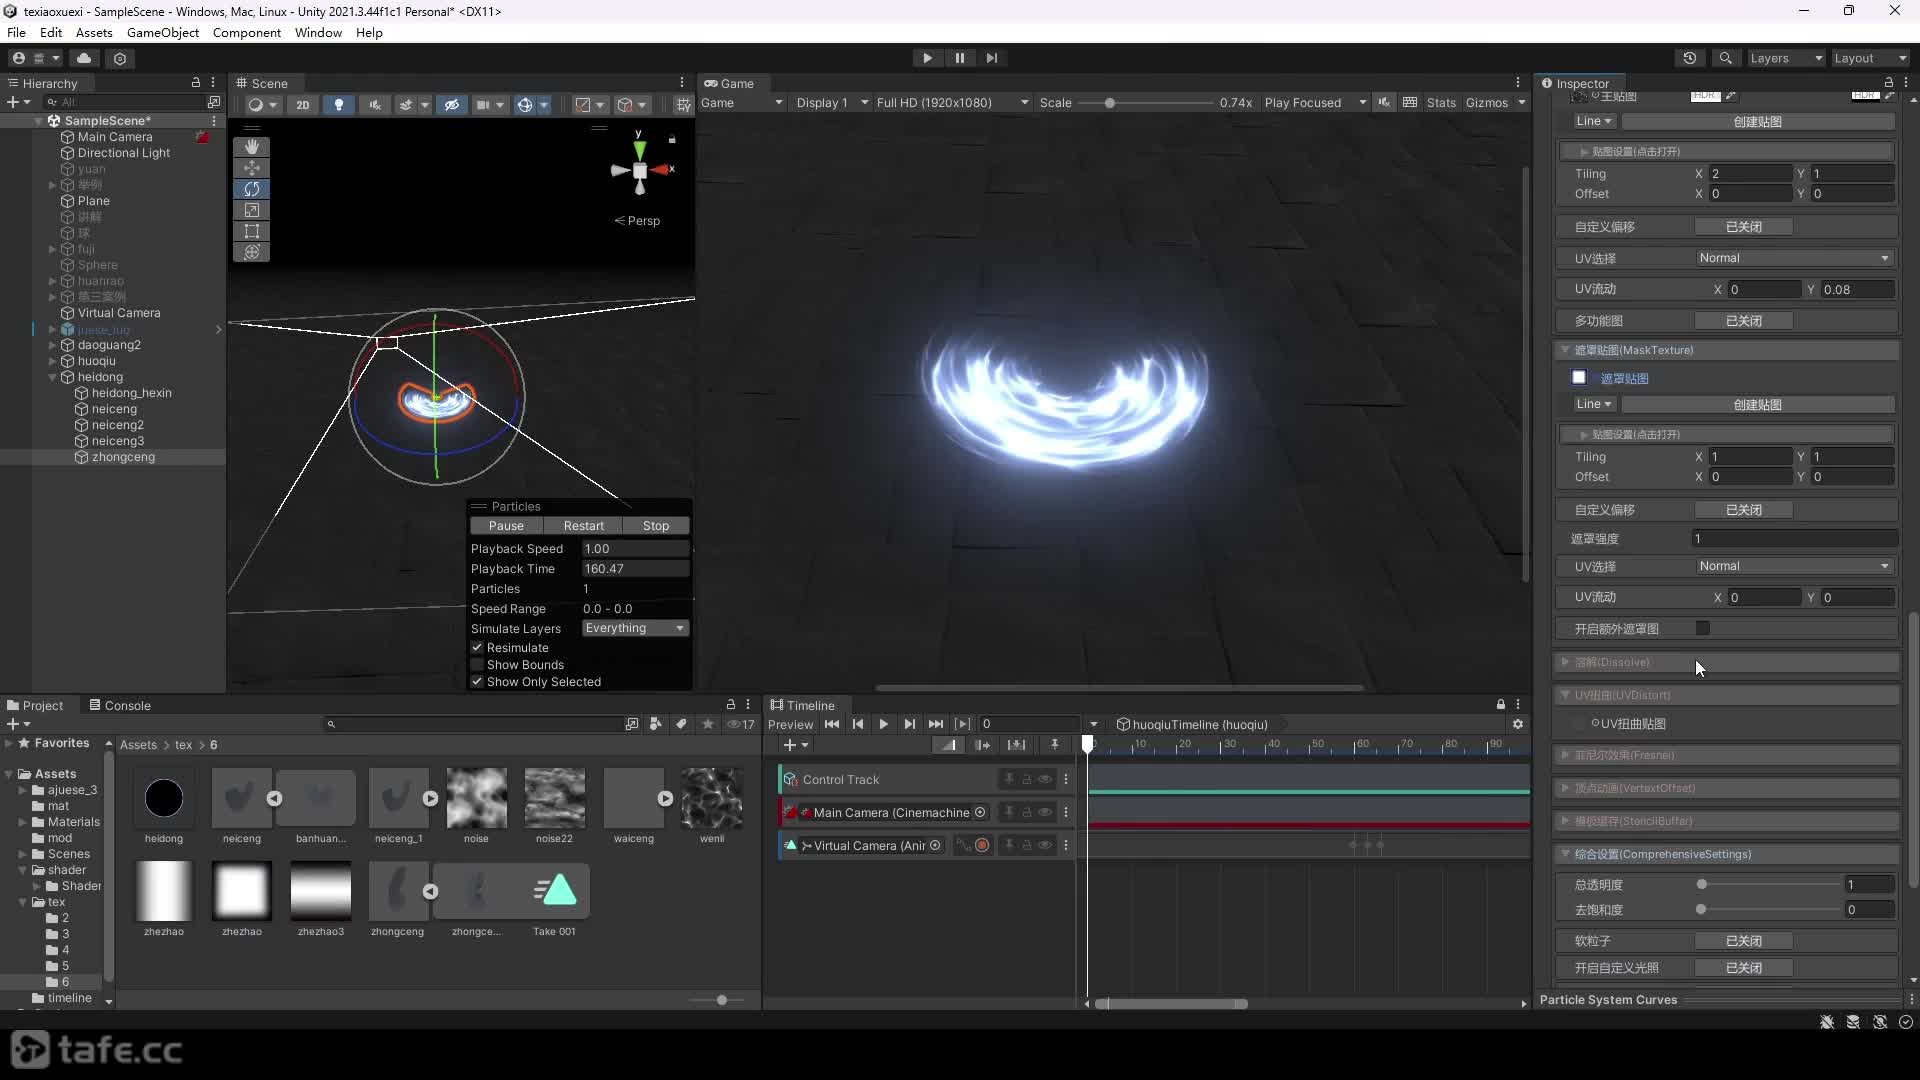The height and width of the screenshot is (1080, 1920).
Task: Toggle the 遮罩贴图 checkbox in Inspector
Action: point(1579,377)
